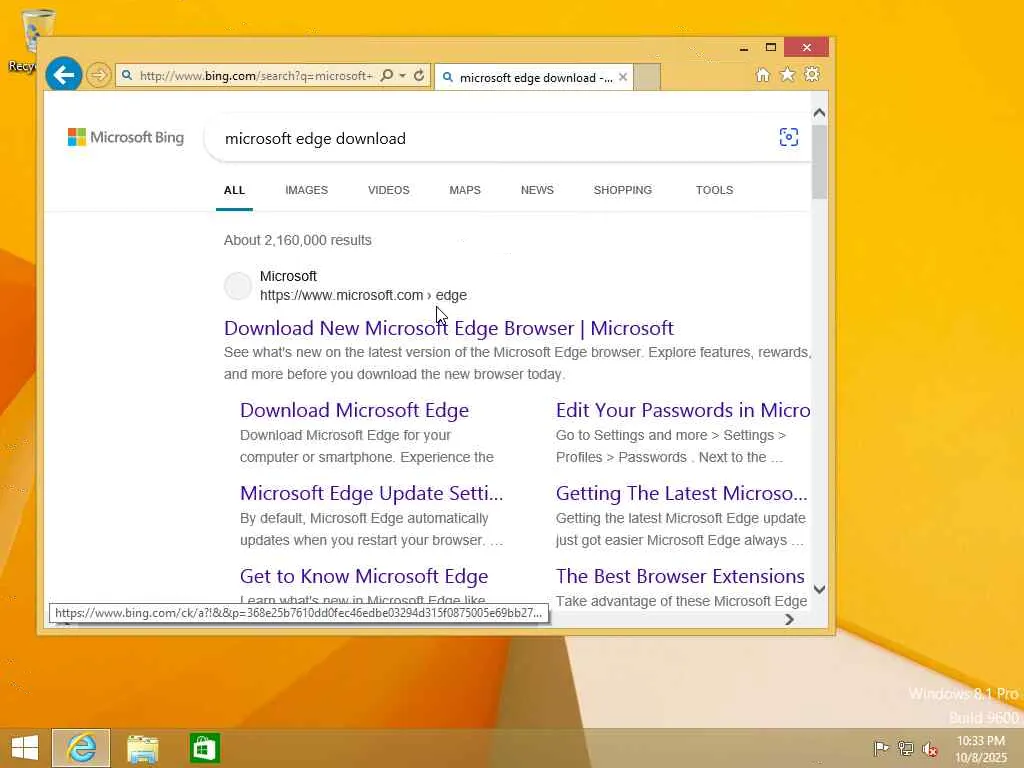Click the muted volume tray icon
The height and width of the screenshot is (768, 1024).
coord(930,749)
